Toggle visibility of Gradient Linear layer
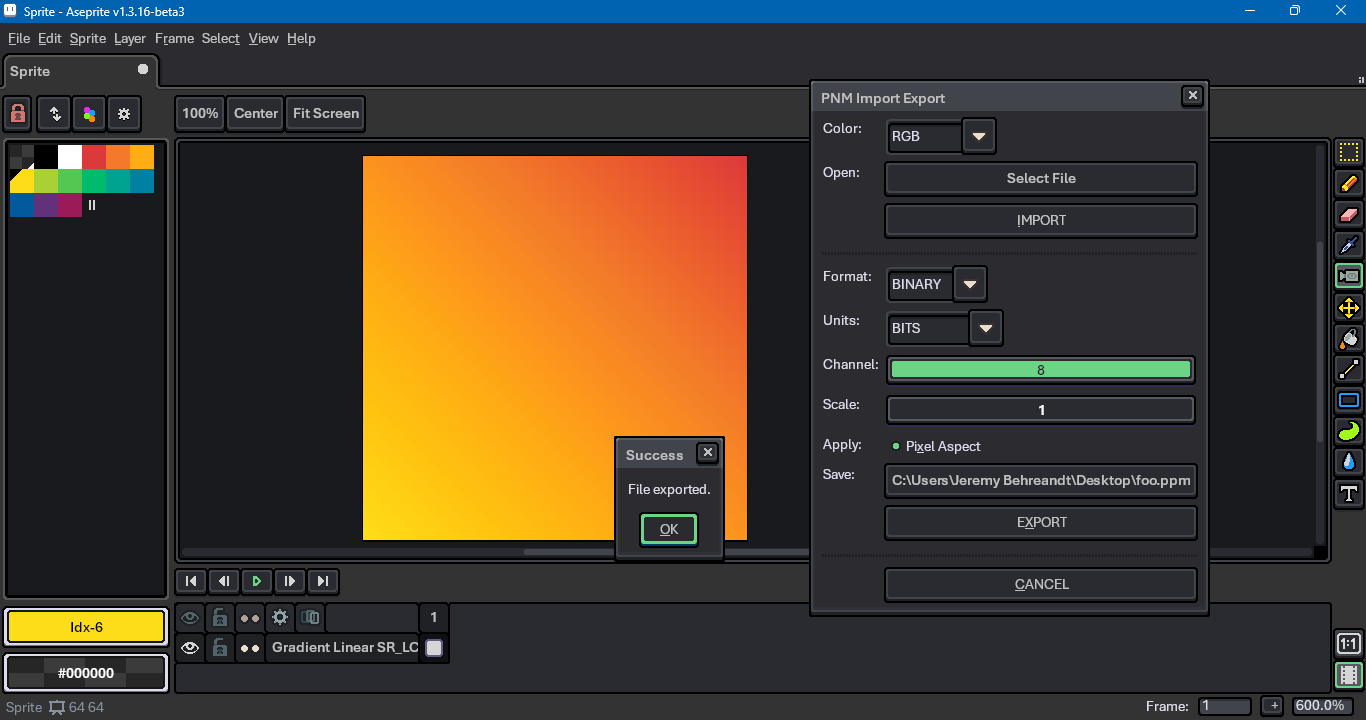Image resolution: width=1366 pixels, height=720 pixels. (x=190, y=648)
